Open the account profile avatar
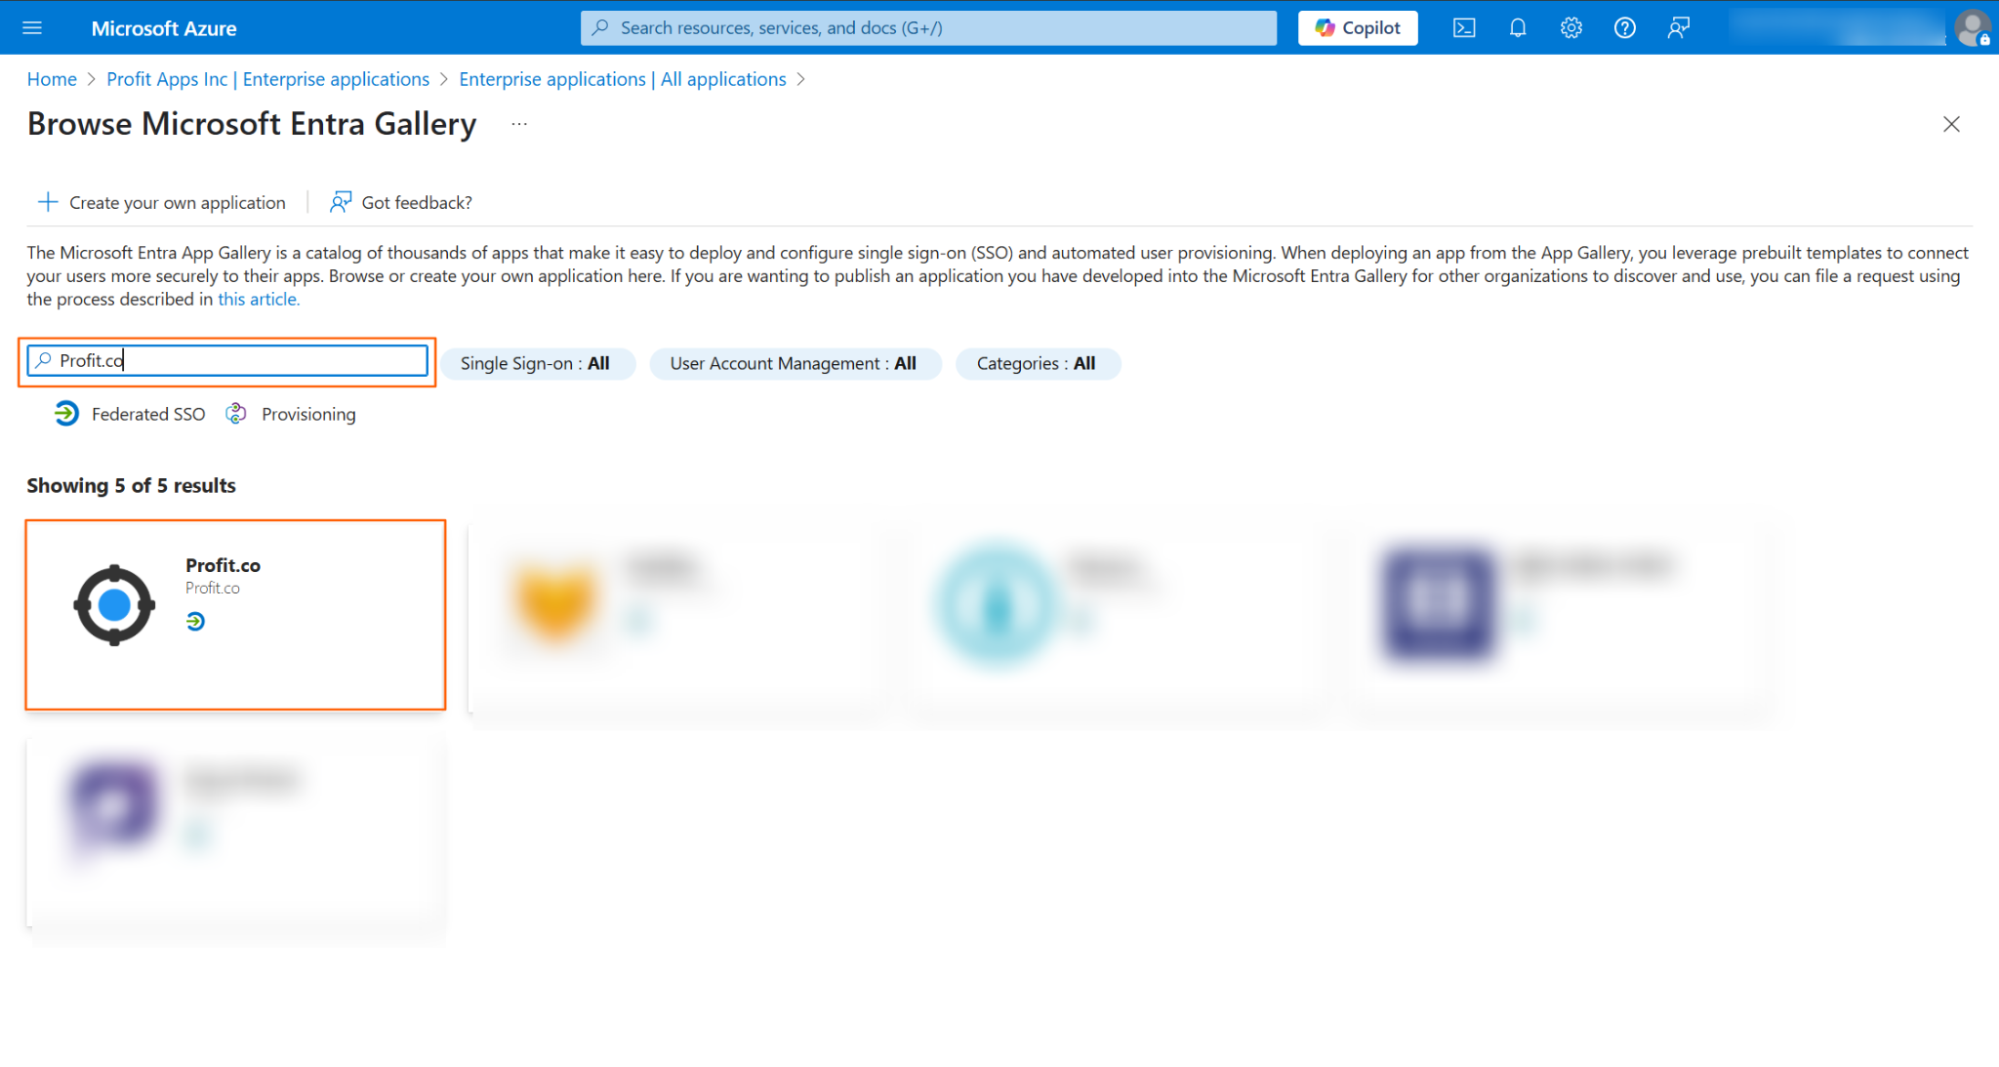 (1973, 28)
